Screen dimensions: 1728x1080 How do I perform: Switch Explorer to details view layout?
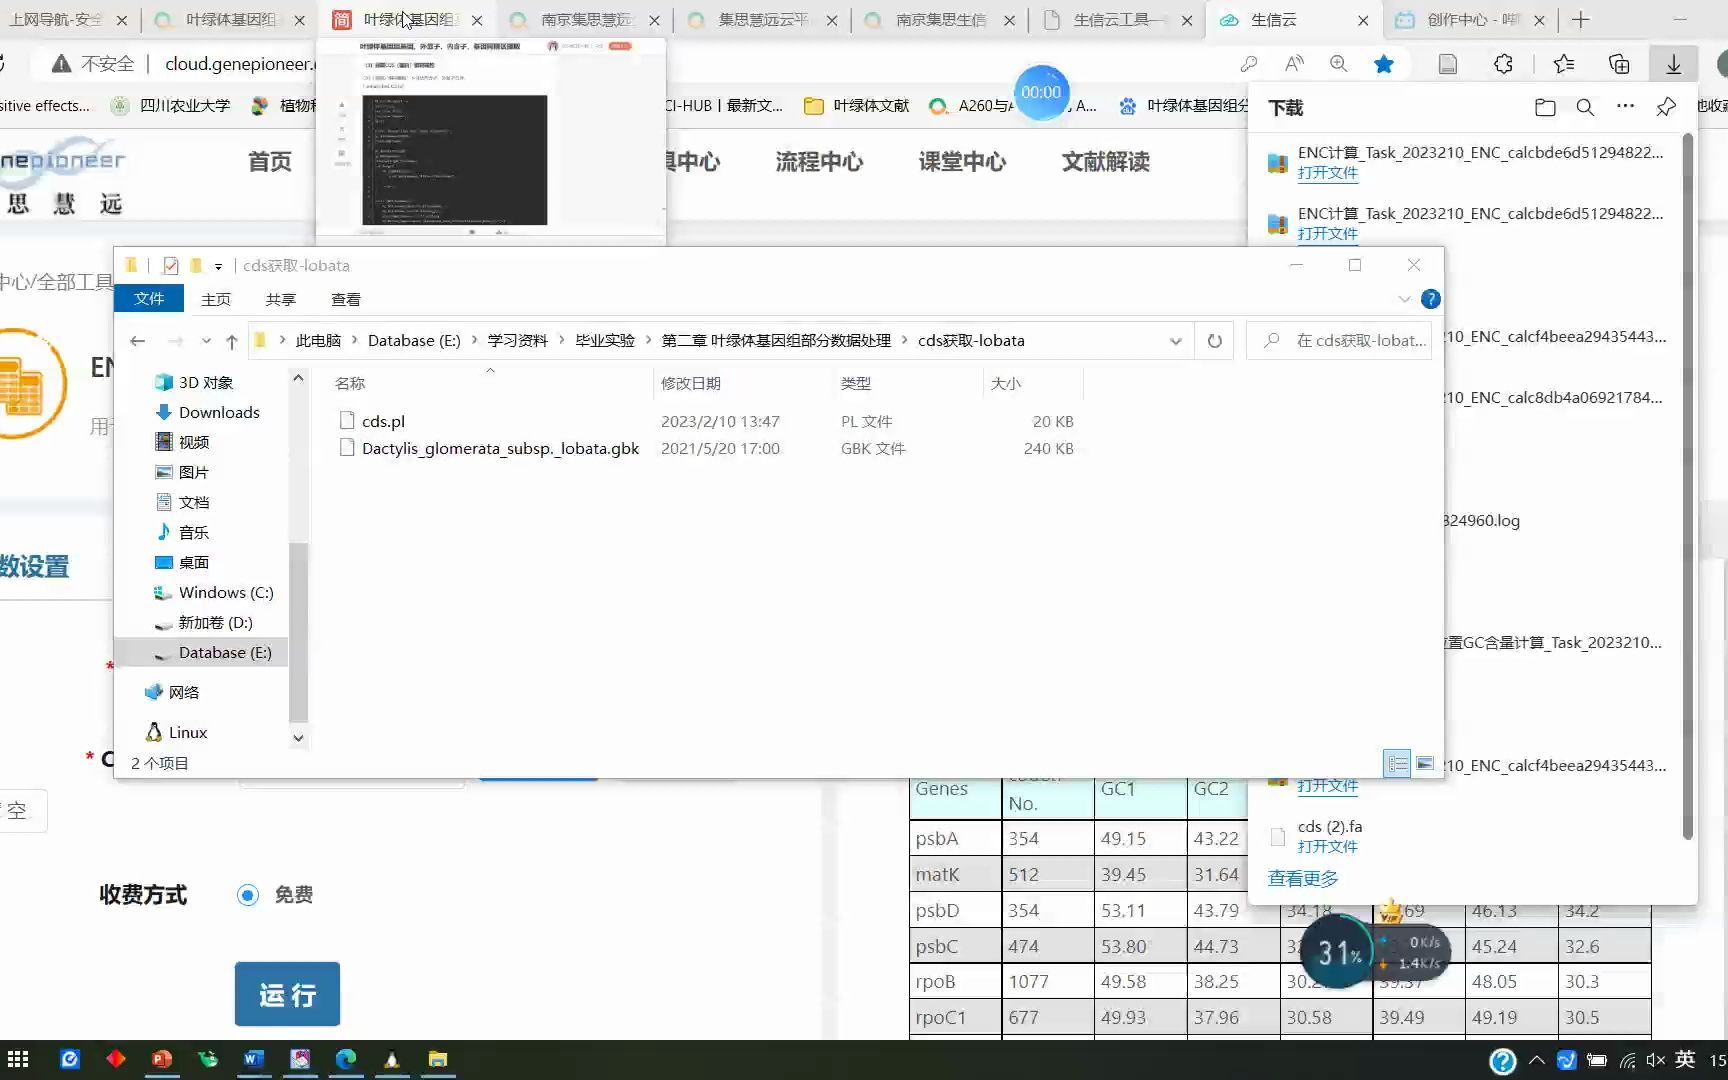click(x=1397, y=764)
